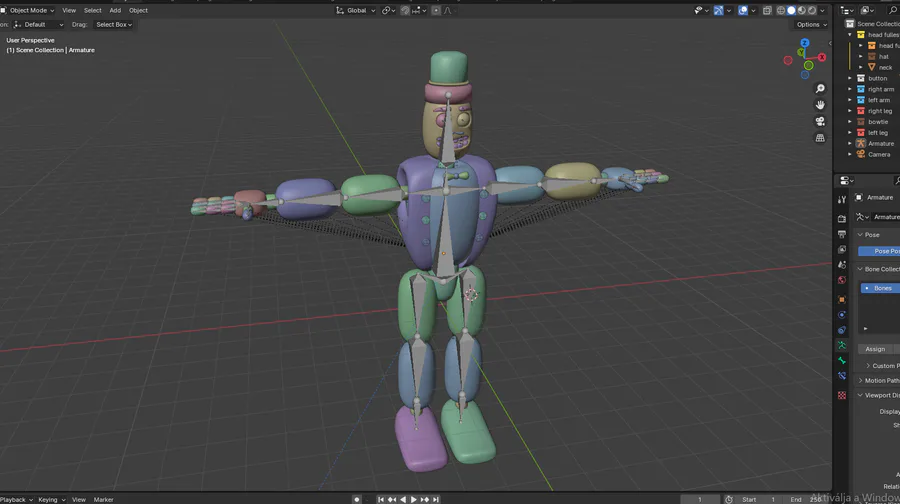
Task: Open the Armature data properties tab
Action: [x=841, y=346]
